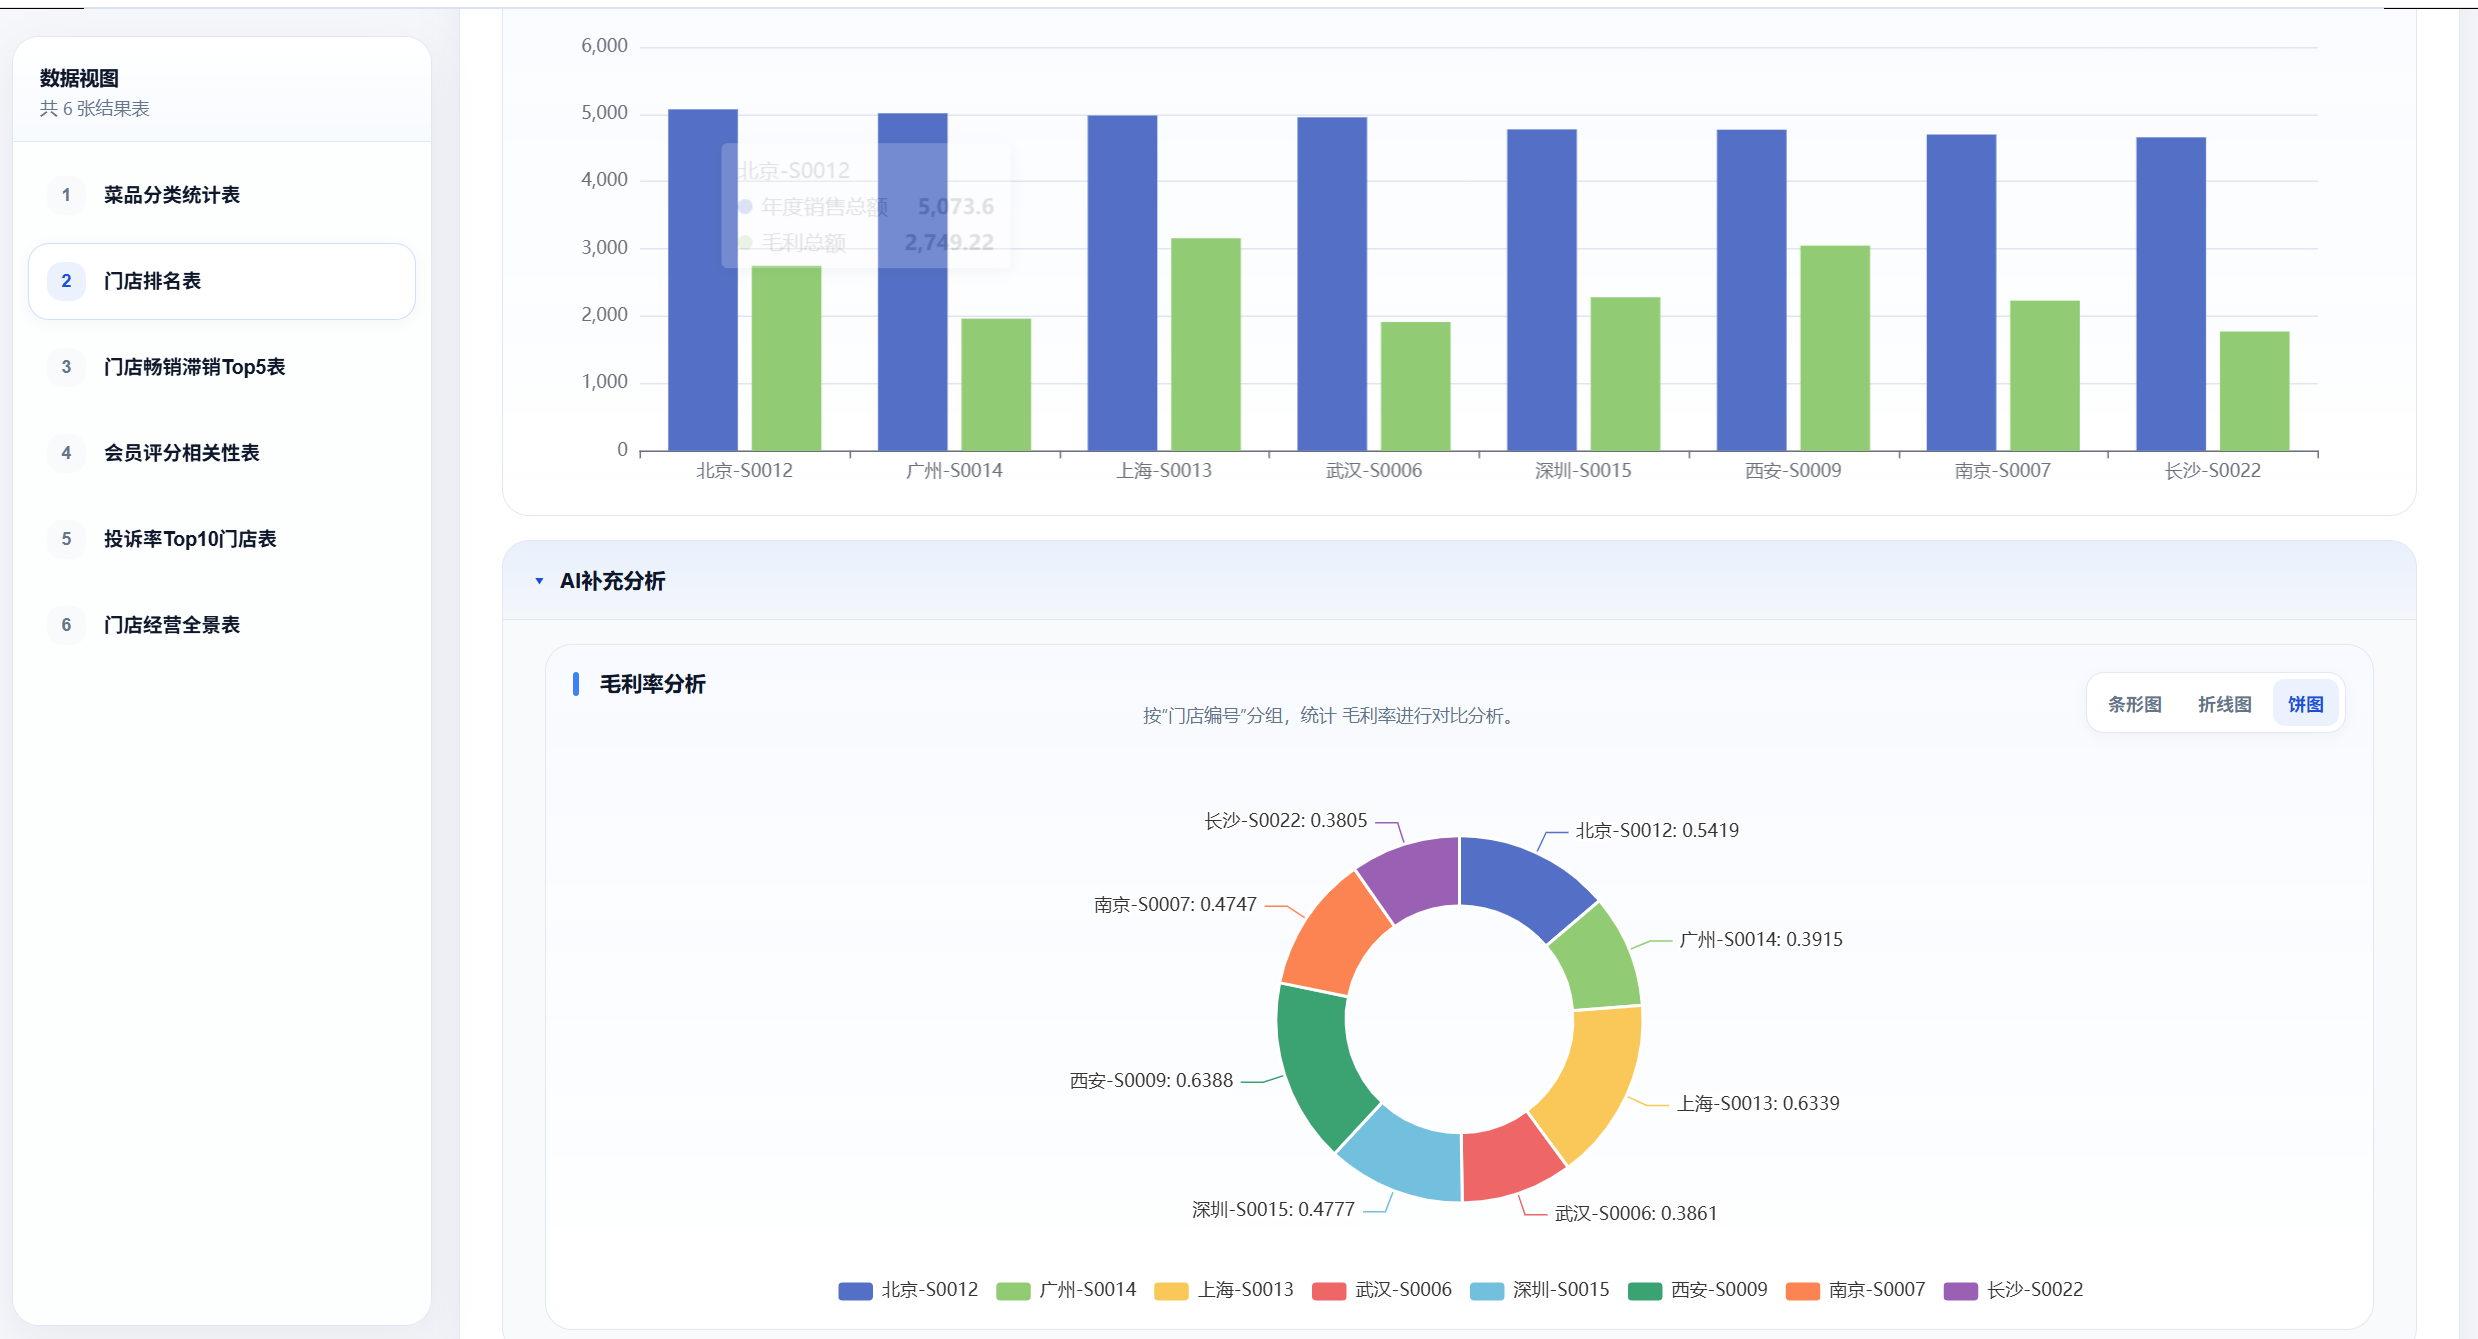Open 菜品分类统计表 in the sidebar
The height and width of the screenshot is (1339, 2478).
[222, 195]
